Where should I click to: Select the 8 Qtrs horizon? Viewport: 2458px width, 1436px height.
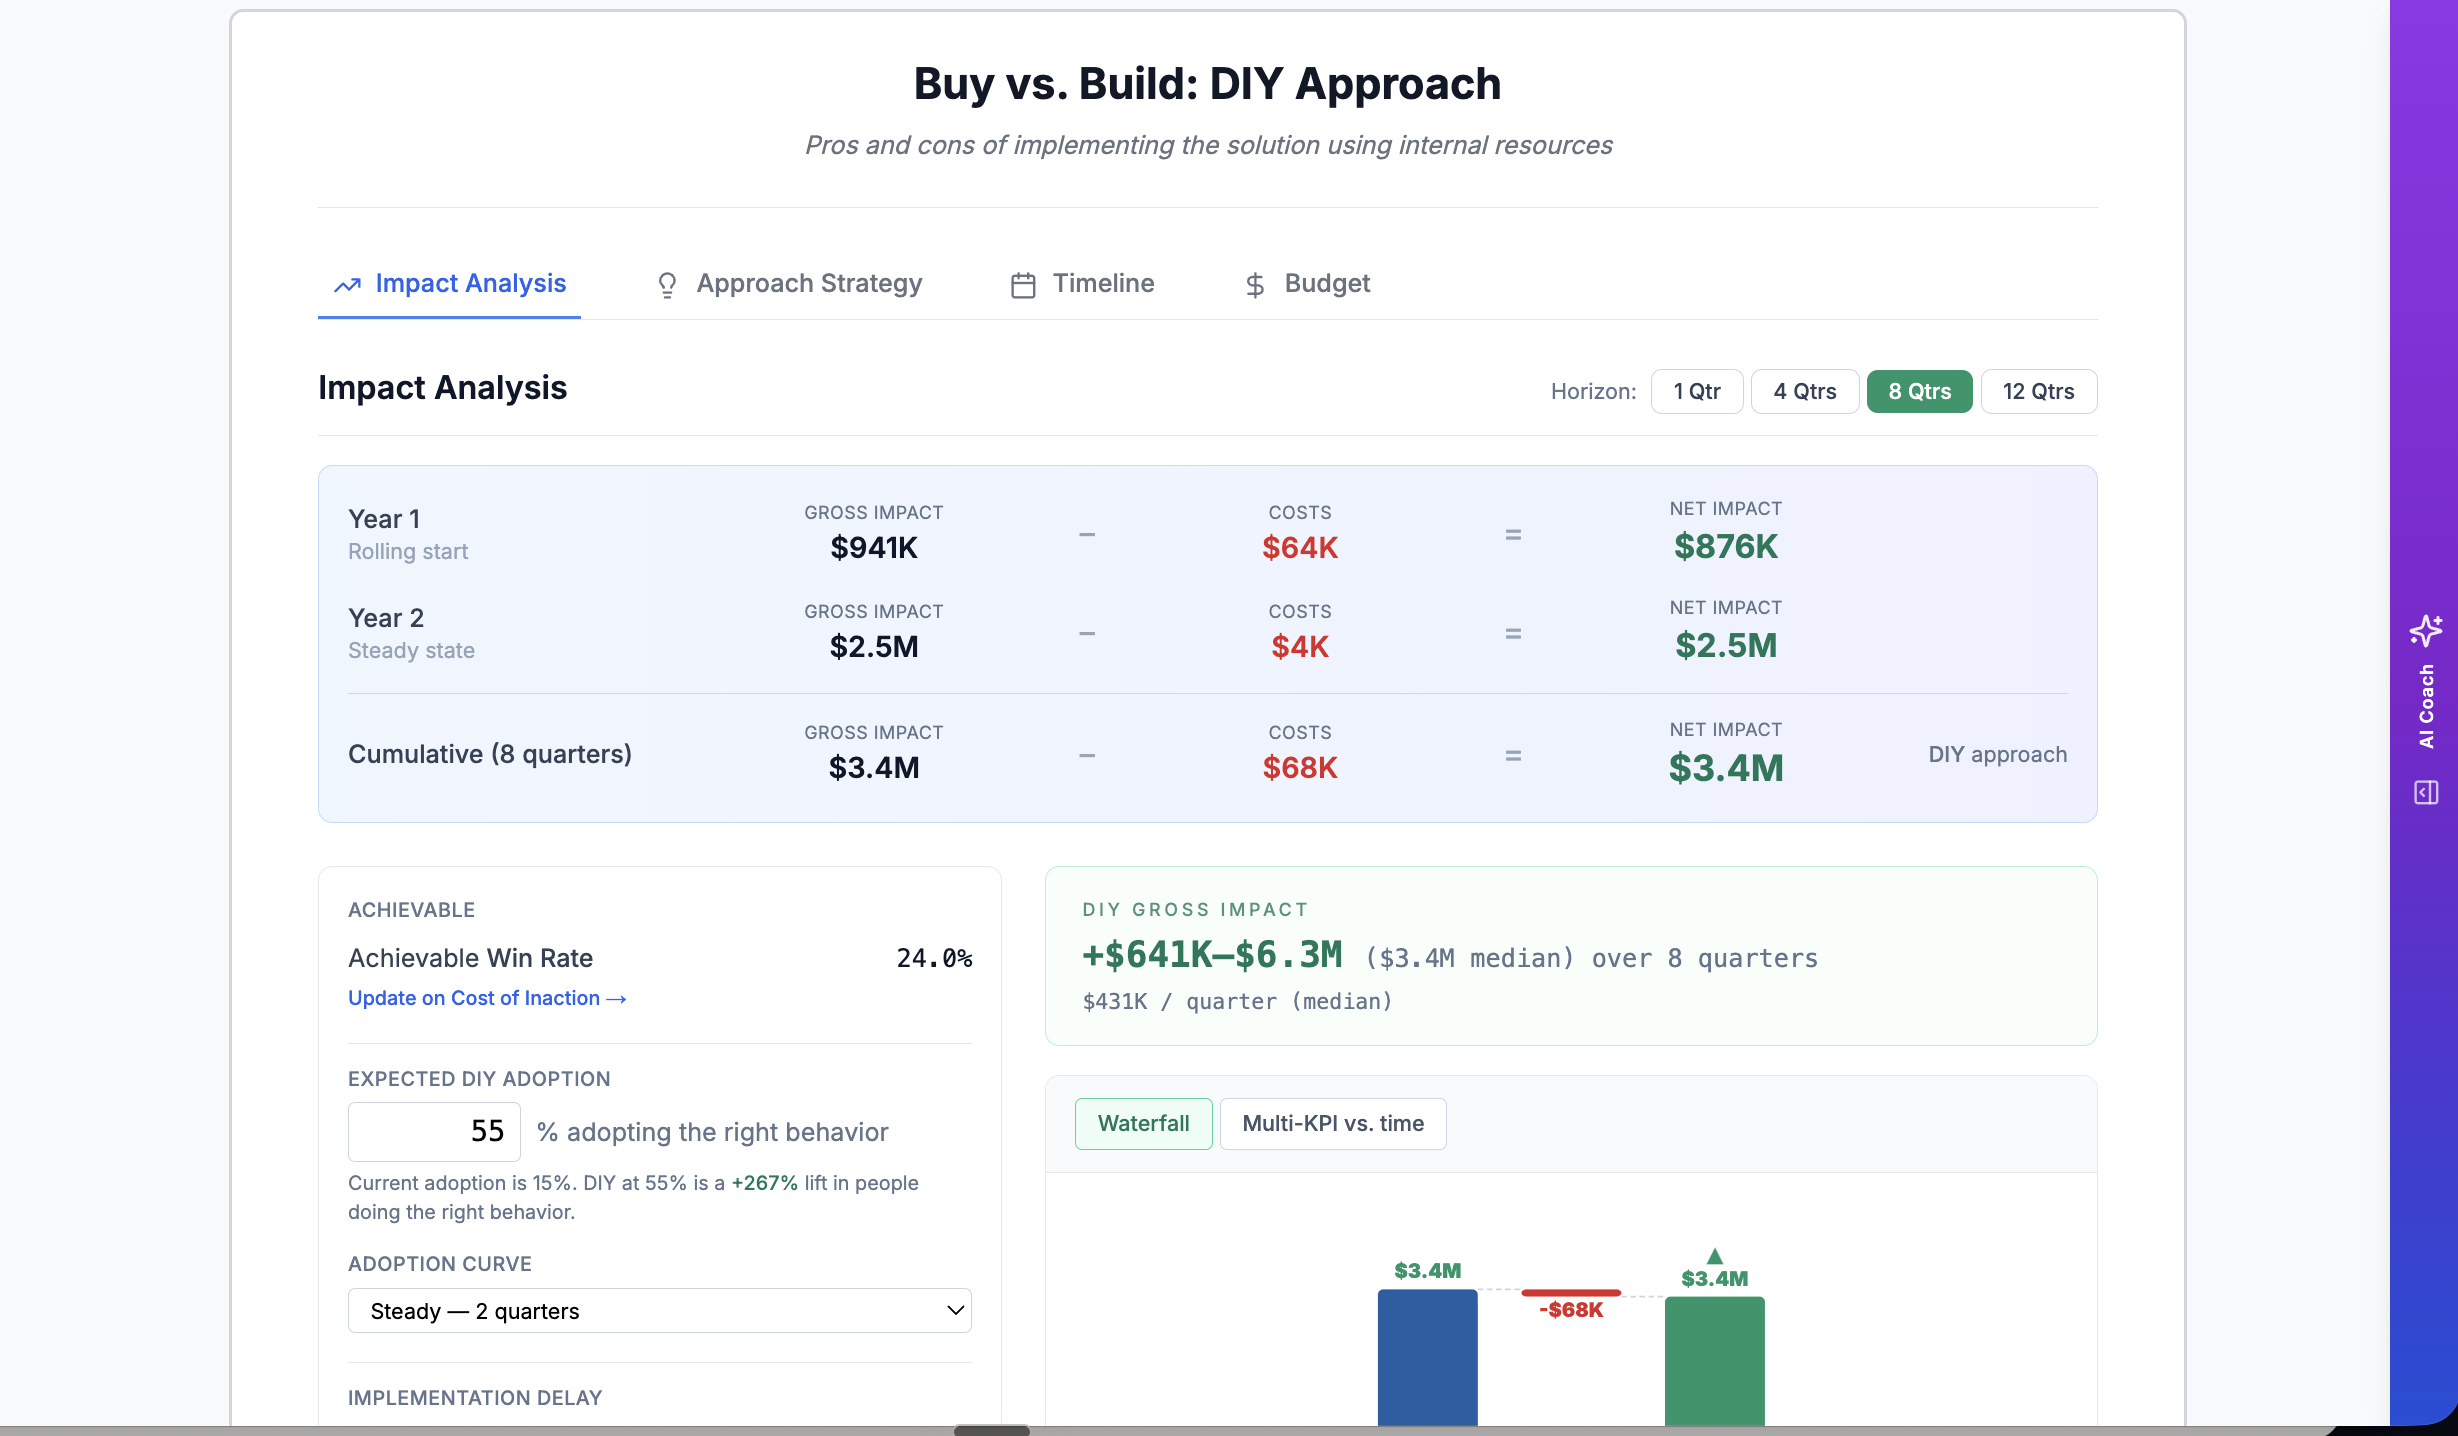point(1919,391)
